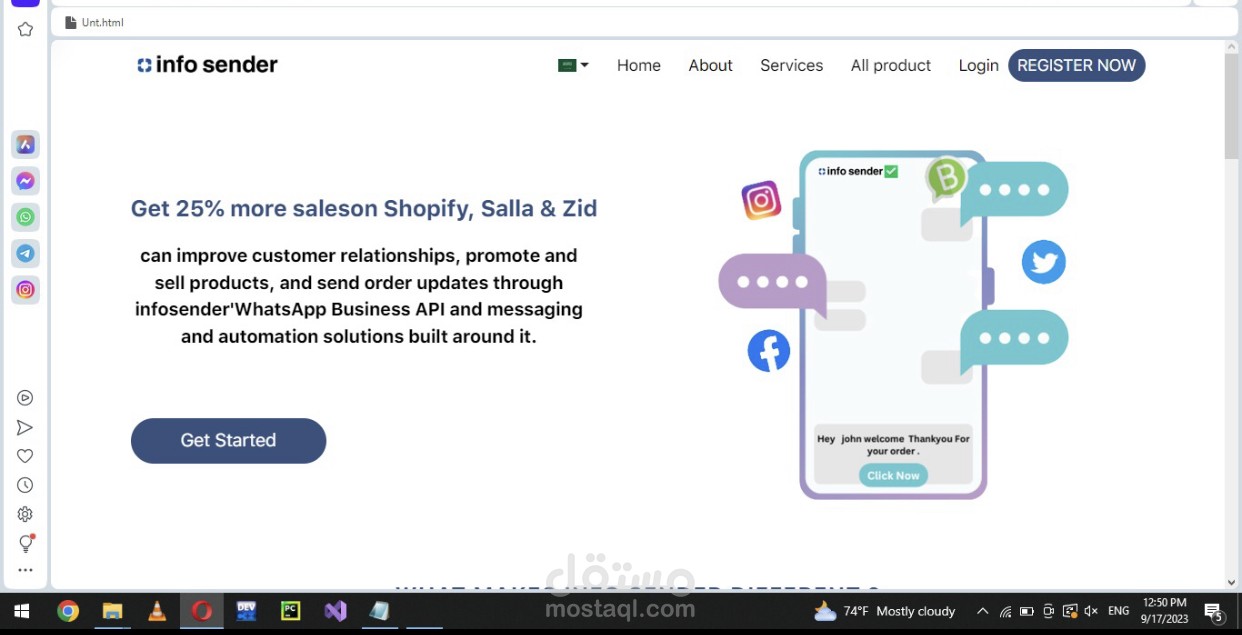The height and width of the screenshot is (635, 1242).
Task: Click the Get Started button
Action: [x=228, y=440]
